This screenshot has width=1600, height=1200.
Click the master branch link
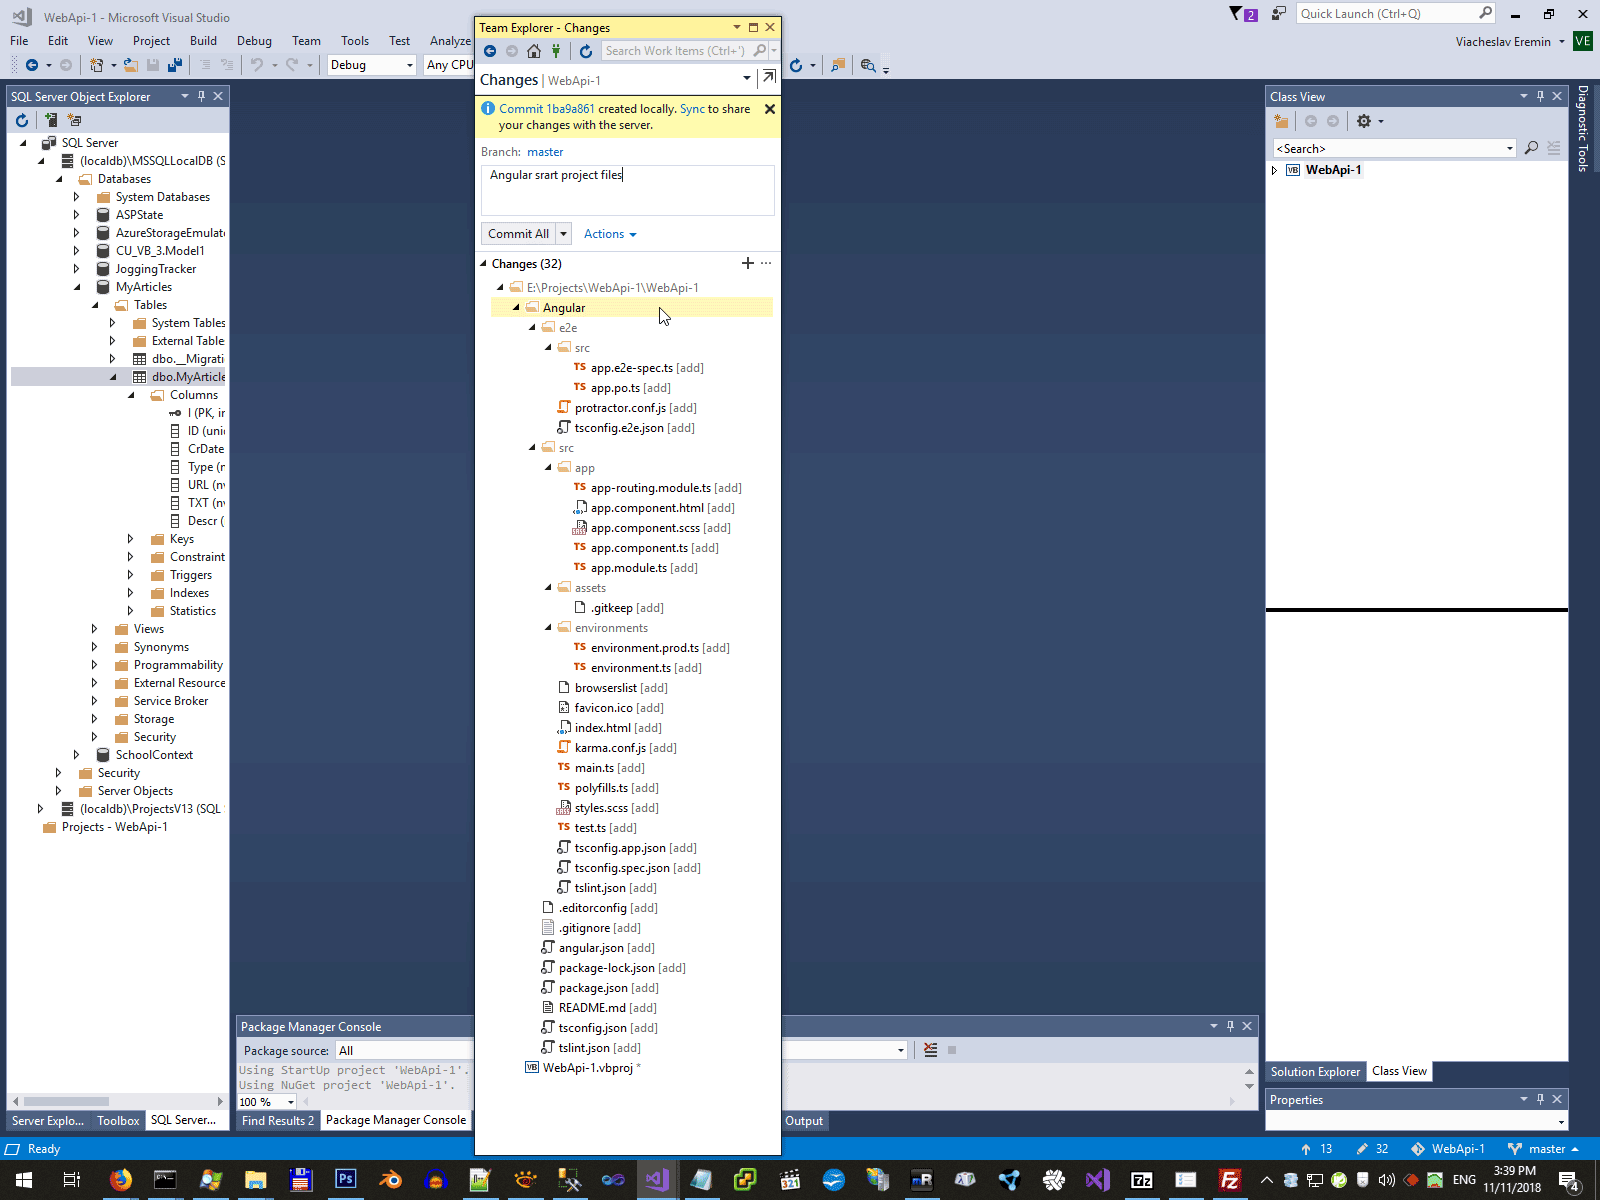(x=545, y=152)
